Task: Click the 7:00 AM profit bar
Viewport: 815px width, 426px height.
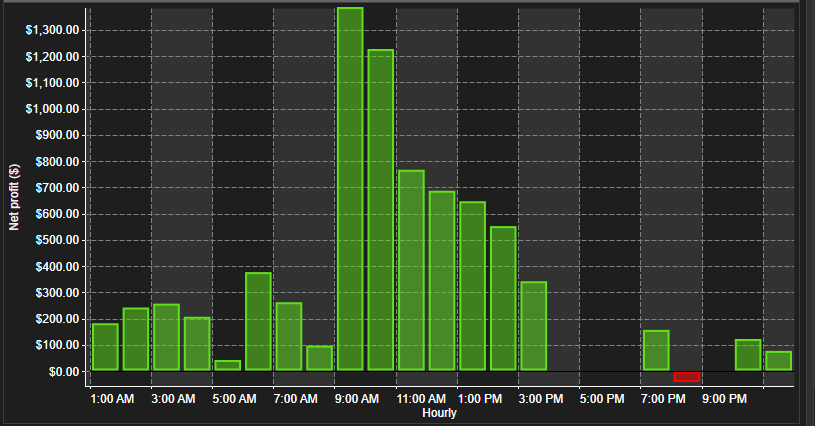Action: tap(289, 336)
